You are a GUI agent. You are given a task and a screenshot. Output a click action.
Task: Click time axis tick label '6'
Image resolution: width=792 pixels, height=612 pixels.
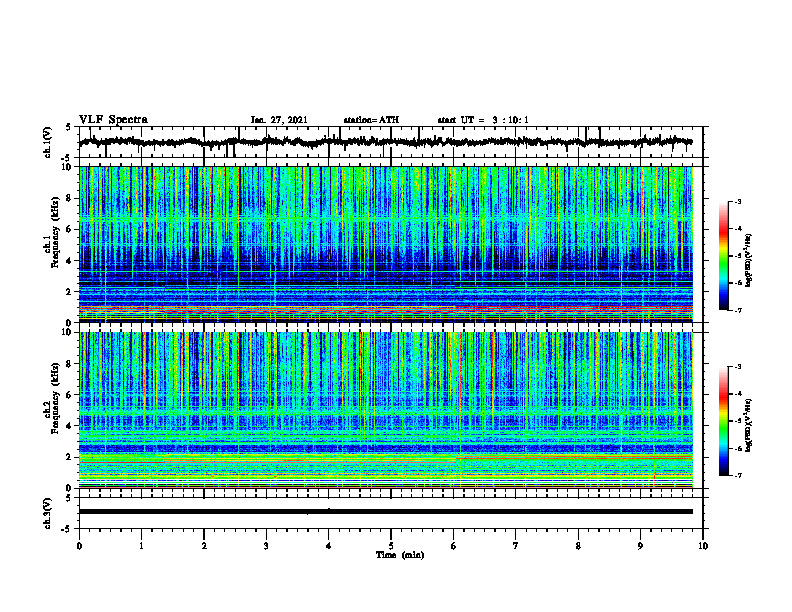tap(454, 546)
